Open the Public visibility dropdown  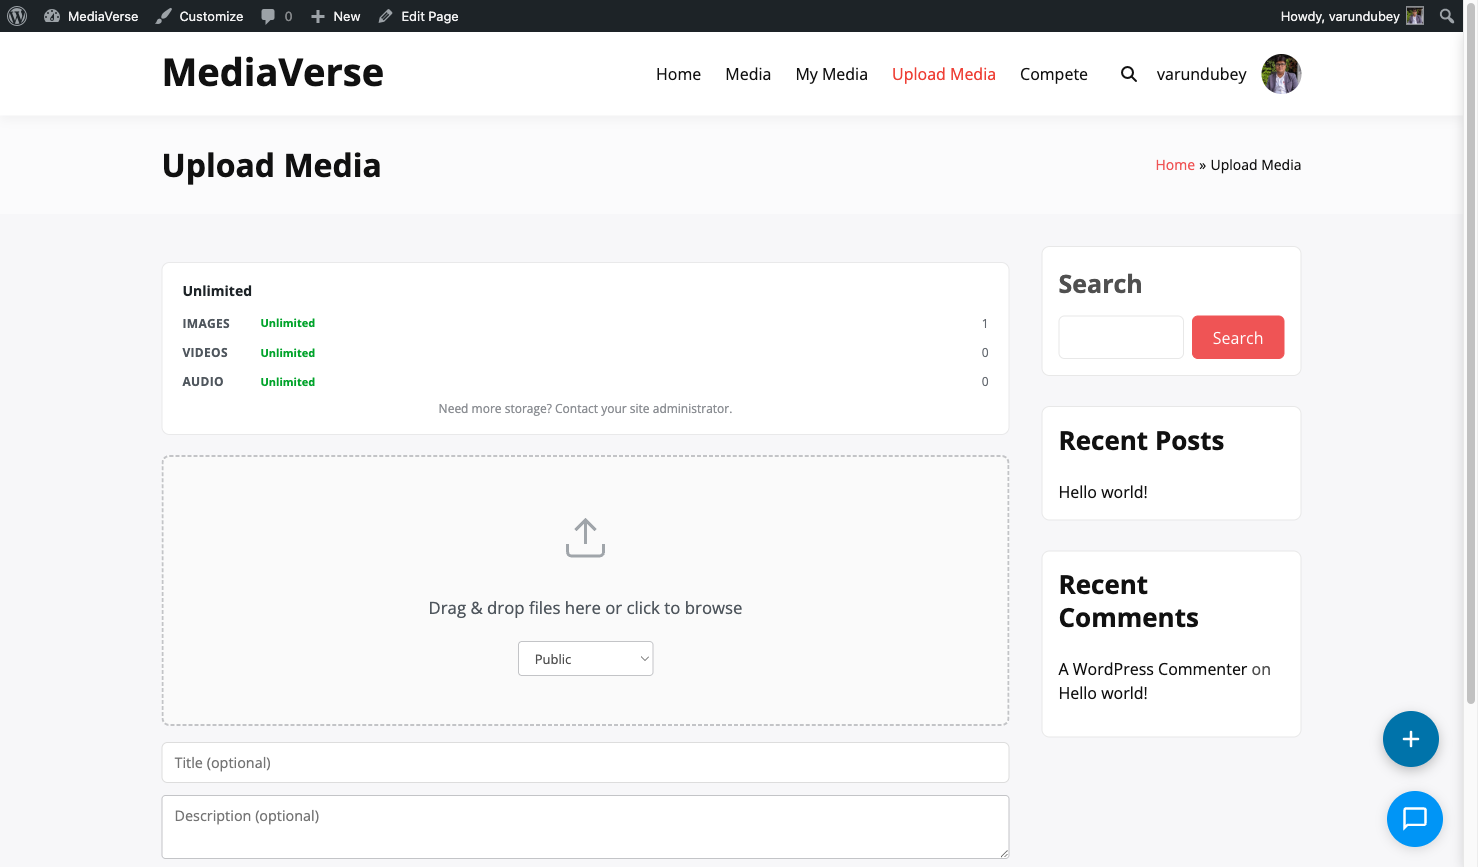[585, 658]
